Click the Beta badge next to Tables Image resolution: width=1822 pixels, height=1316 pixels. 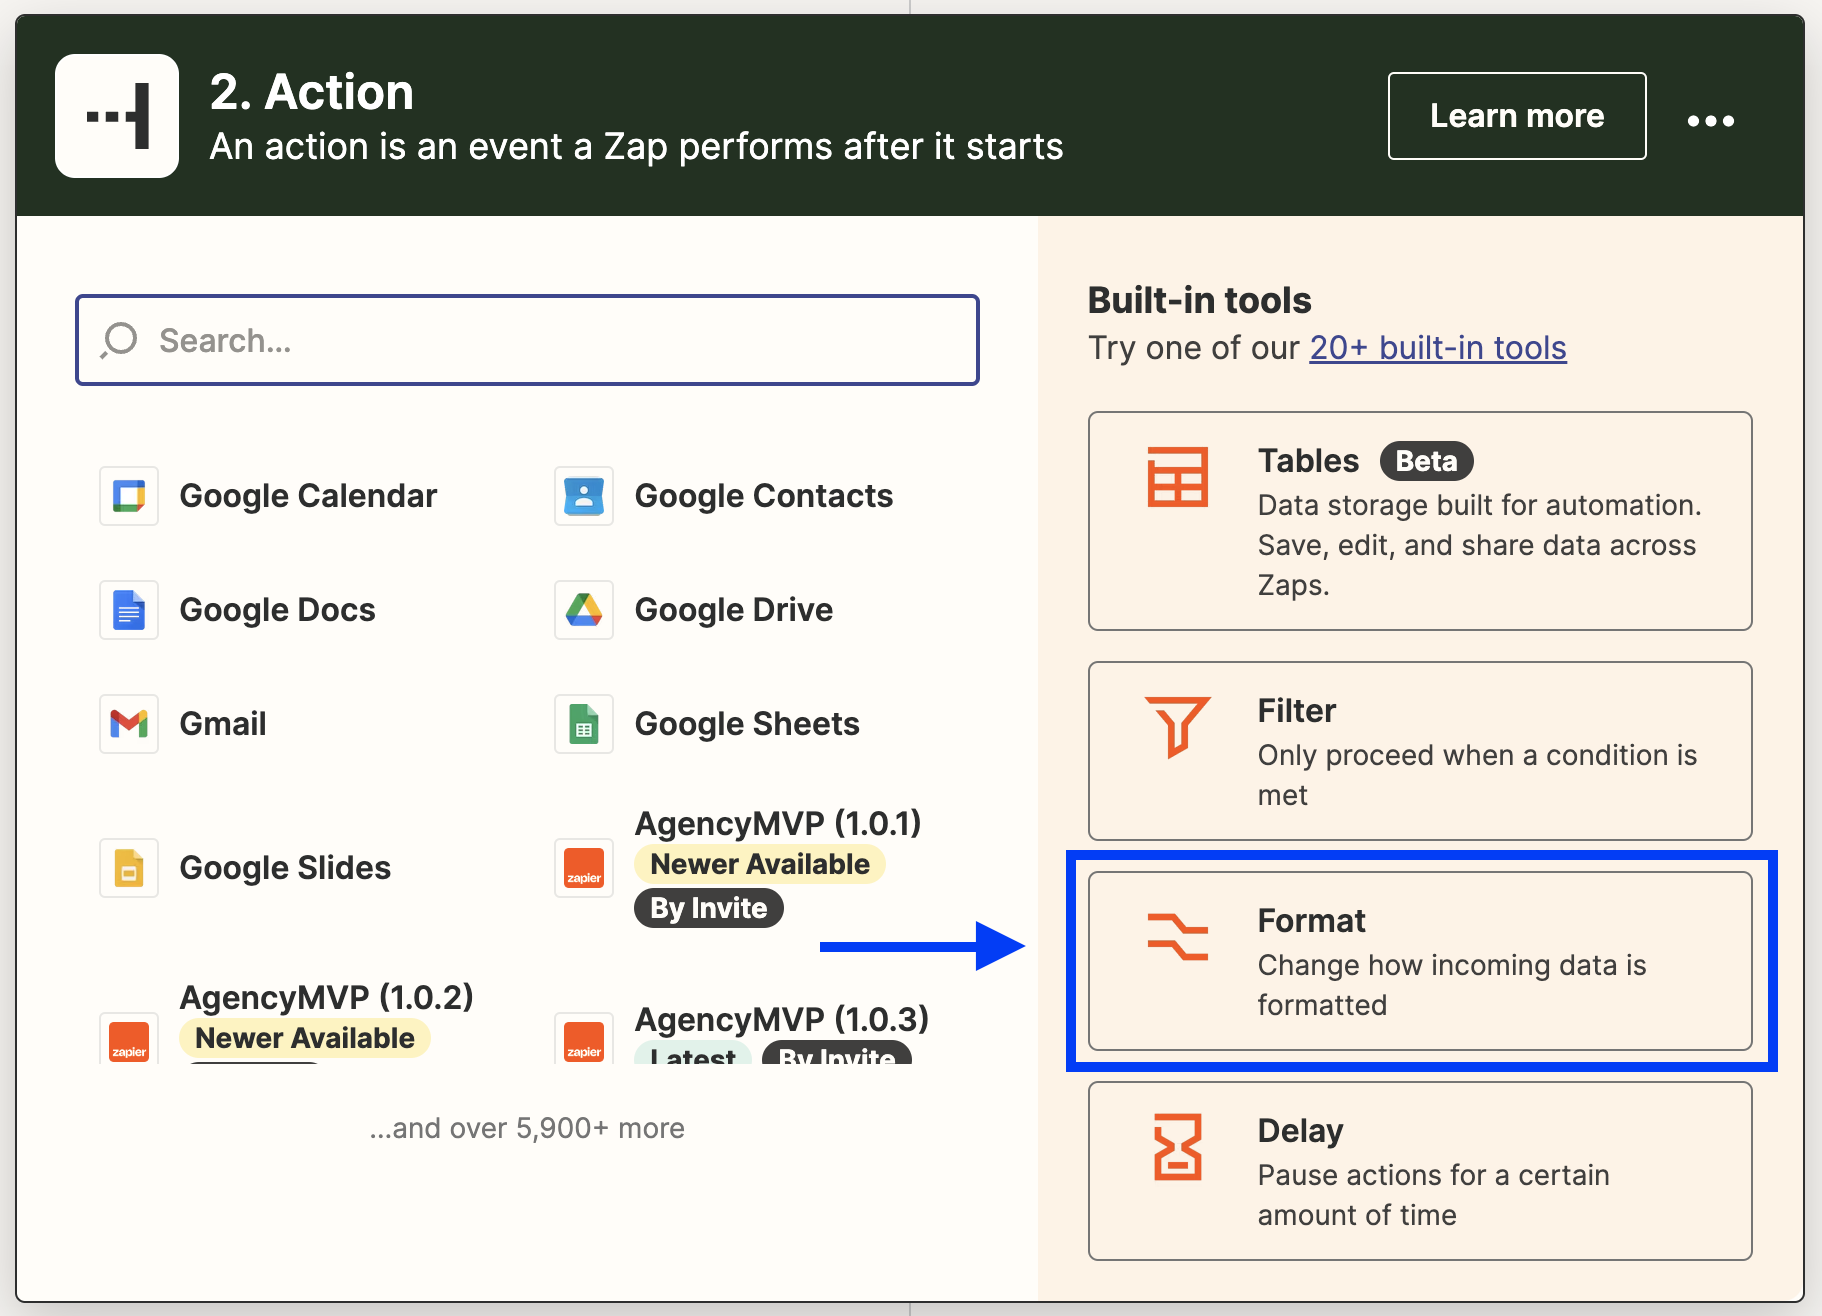point(1427,461)
